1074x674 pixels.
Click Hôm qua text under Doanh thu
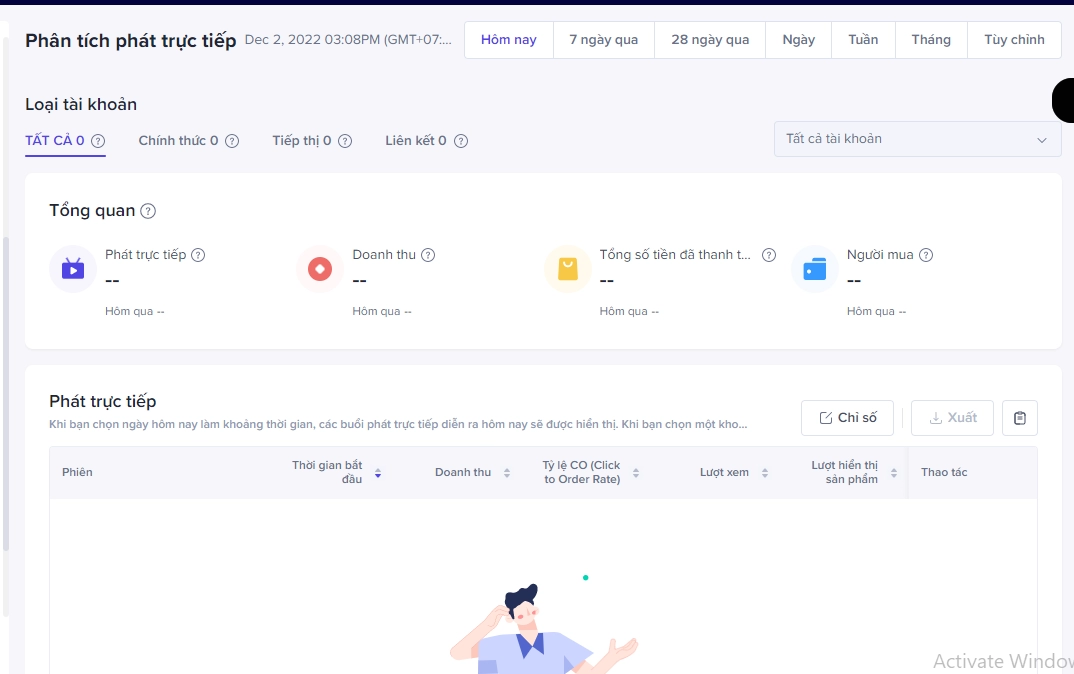[x=382, y=312]
